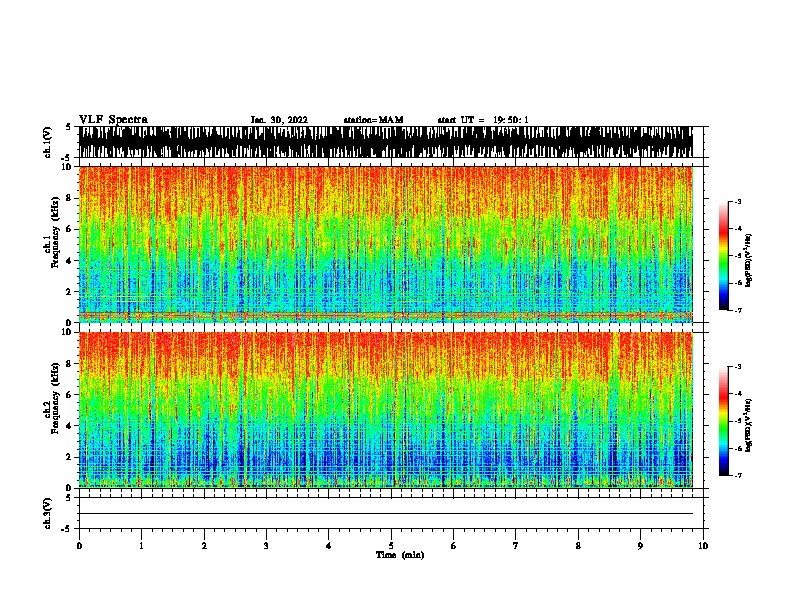Click time axis tick label "9"

[640, 546]
